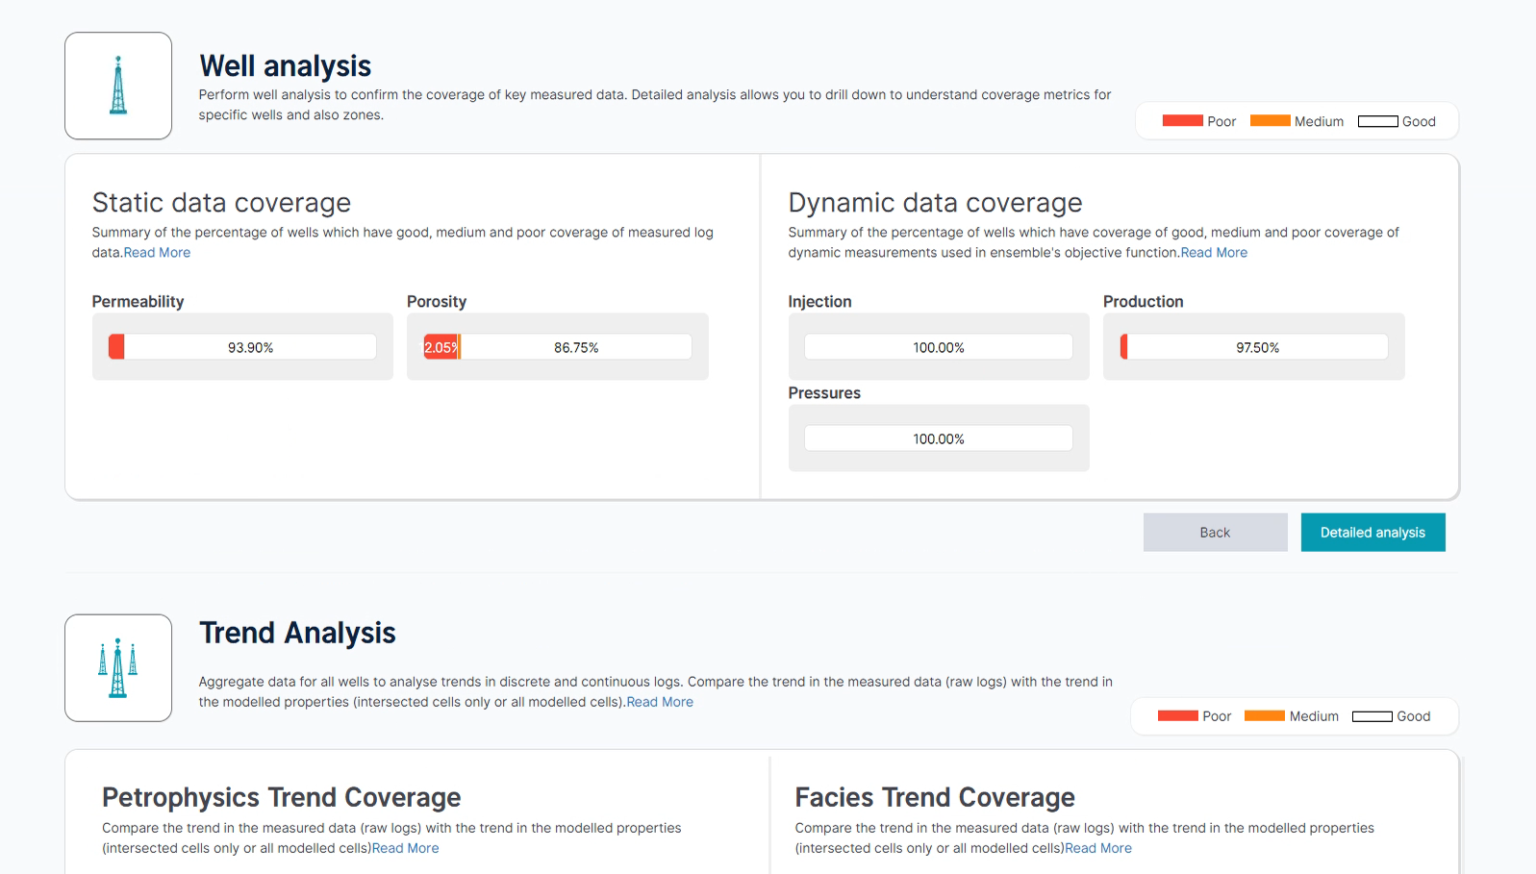Click the red poor segment in Porosity bar

(440, 347)
